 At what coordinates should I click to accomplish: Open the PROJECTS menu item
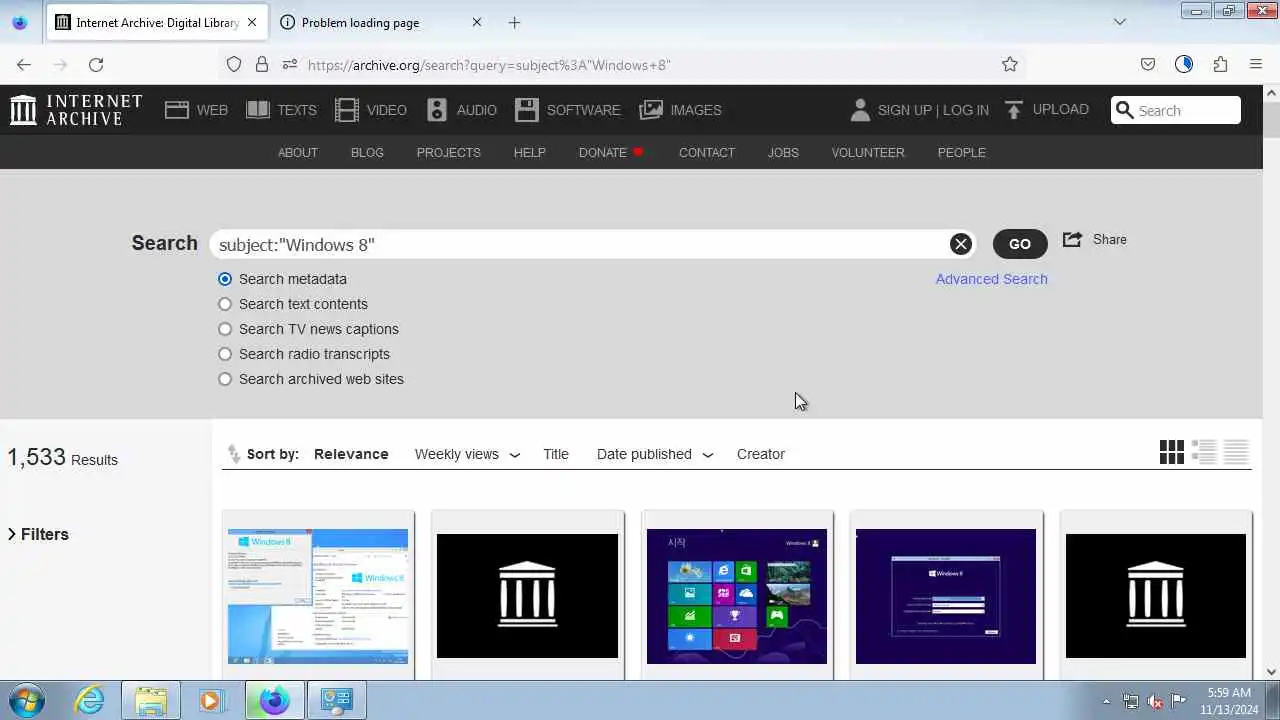click(x=449, y=152)
